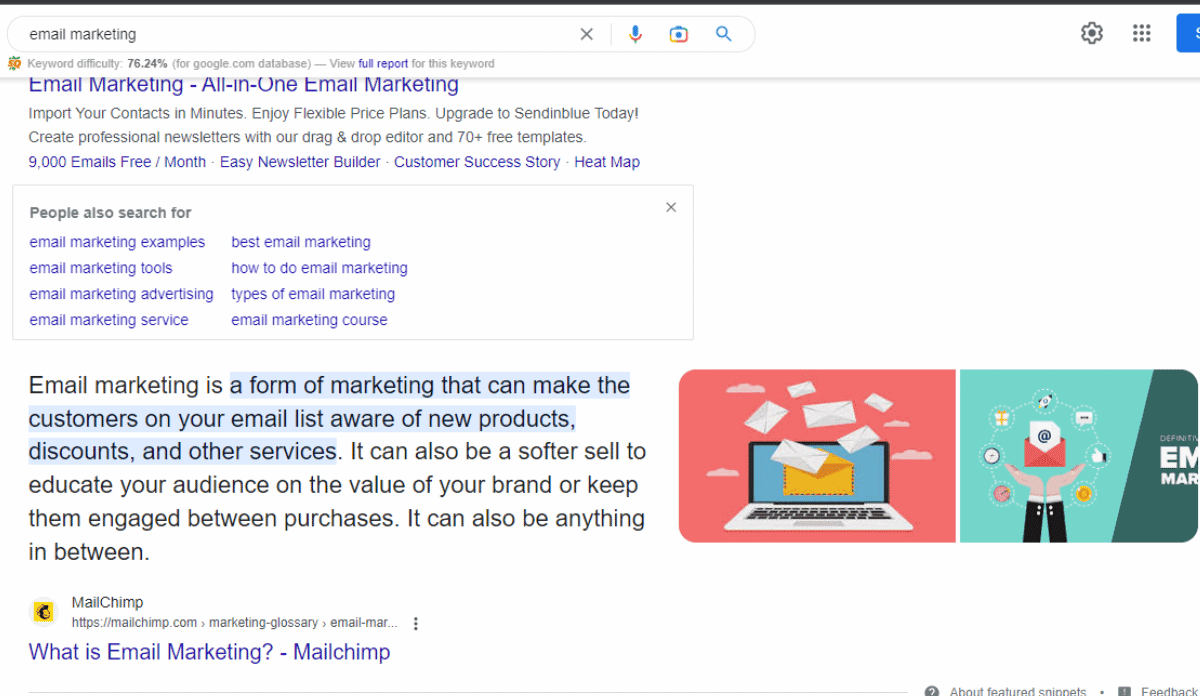Search for email marketing course
The image size is (1200, 696).
(x=309, y=320)
